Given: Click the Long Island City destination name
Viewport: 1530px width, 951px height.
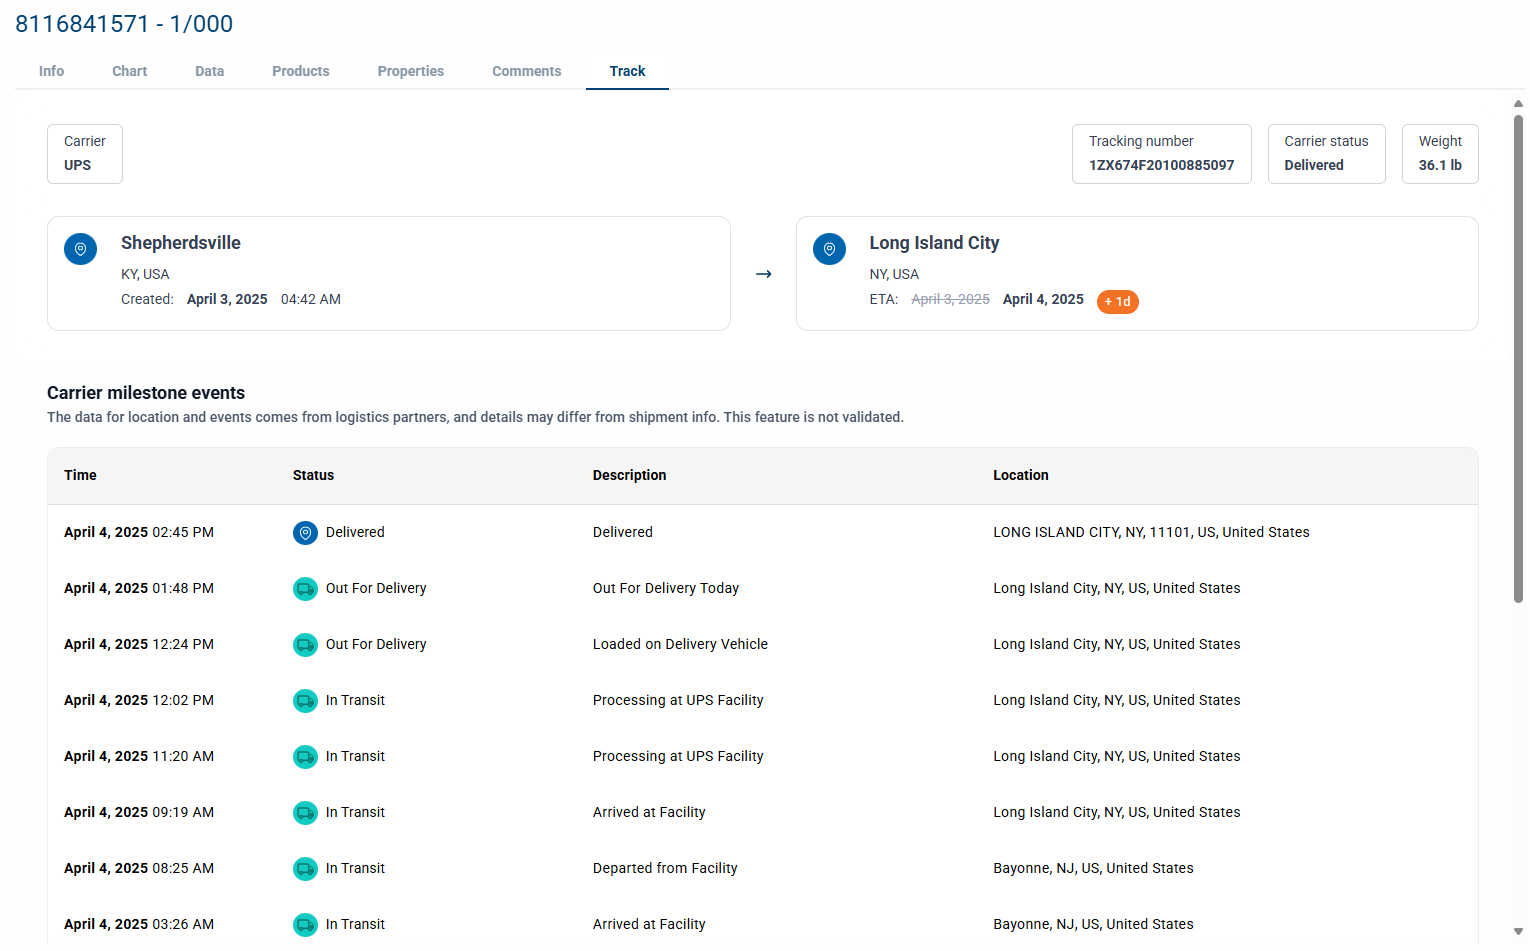Looking at the screenshot, I should [934, 243].
